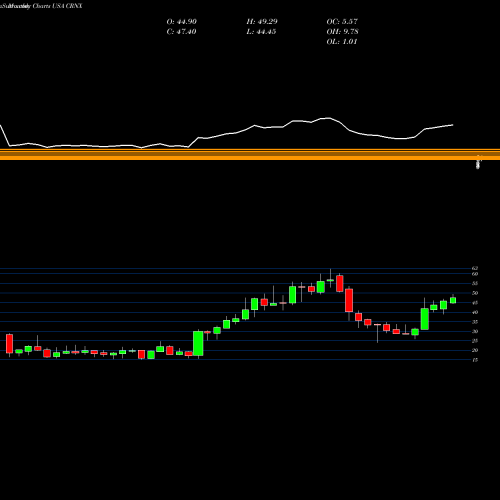500x500 pixels.
Task: Click the OL: 1.01 reading
Action: tap(342, 42)
